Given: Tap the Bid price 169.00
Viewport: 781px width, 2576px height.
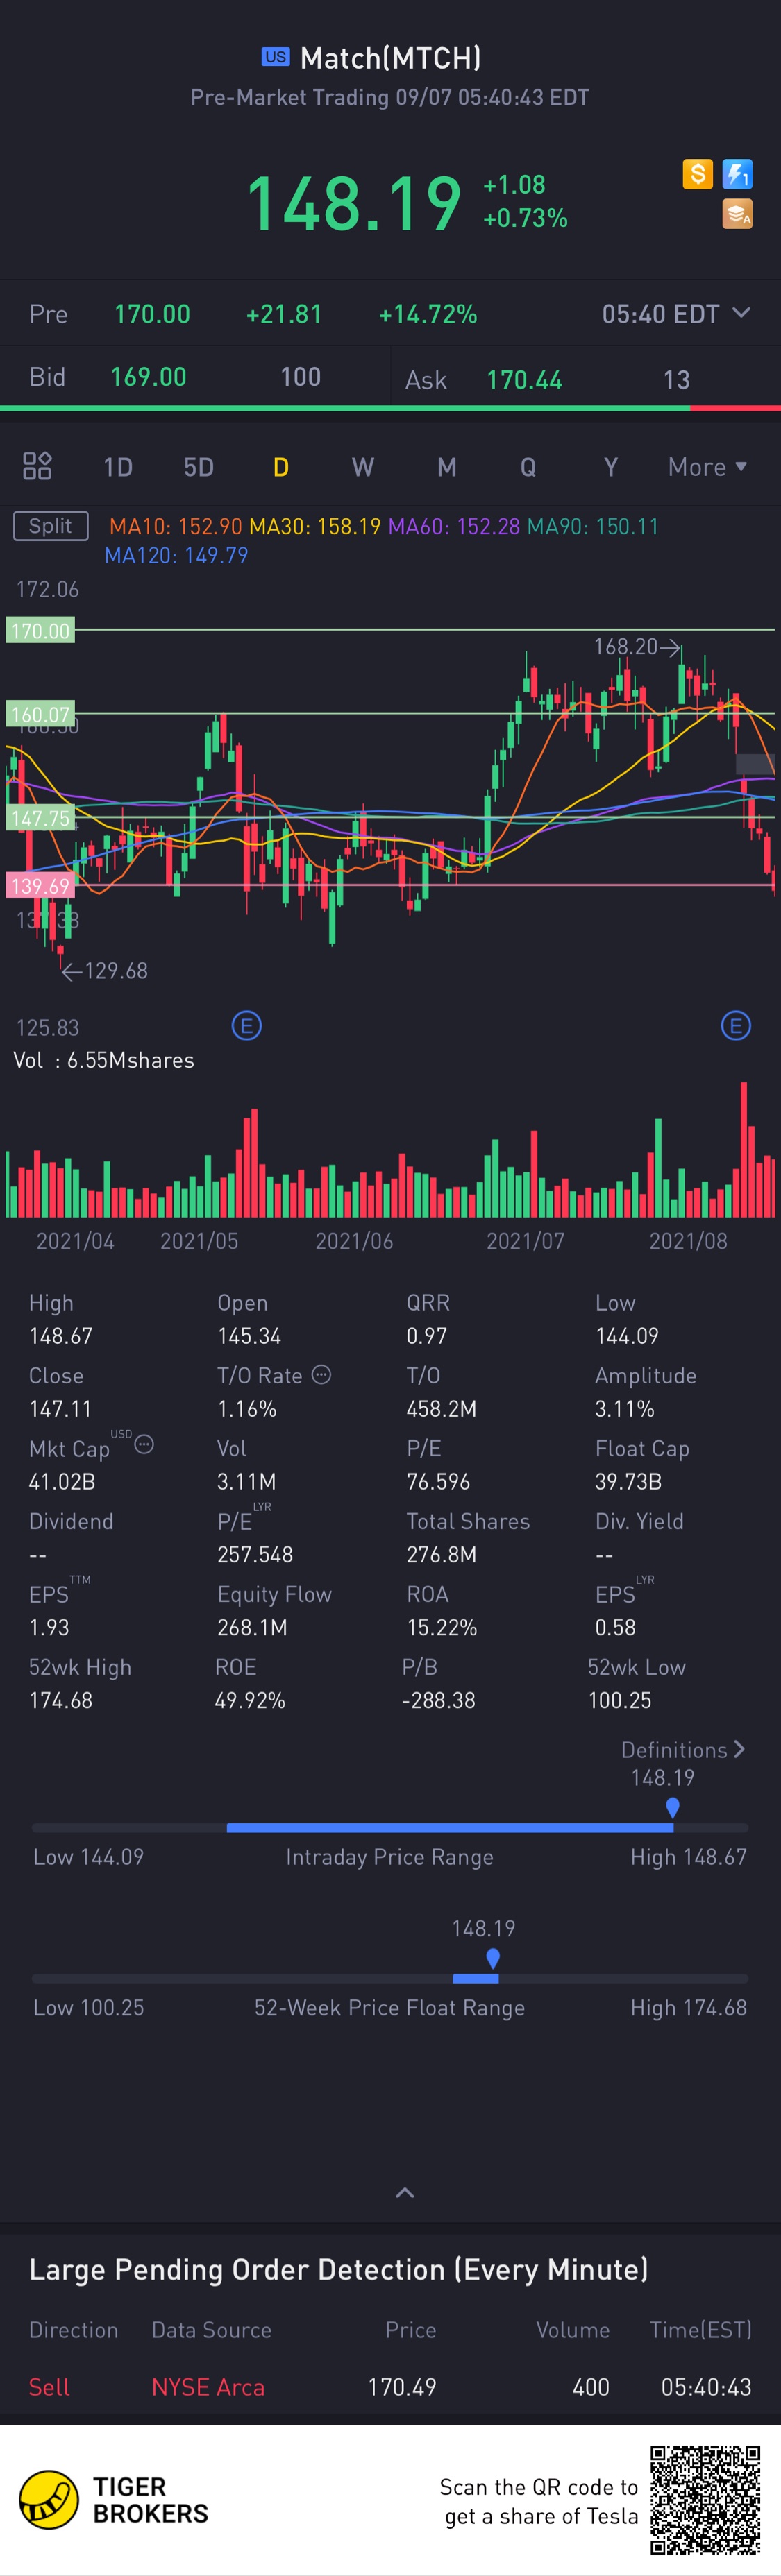Looking at the screenshot, I should 148,377.
